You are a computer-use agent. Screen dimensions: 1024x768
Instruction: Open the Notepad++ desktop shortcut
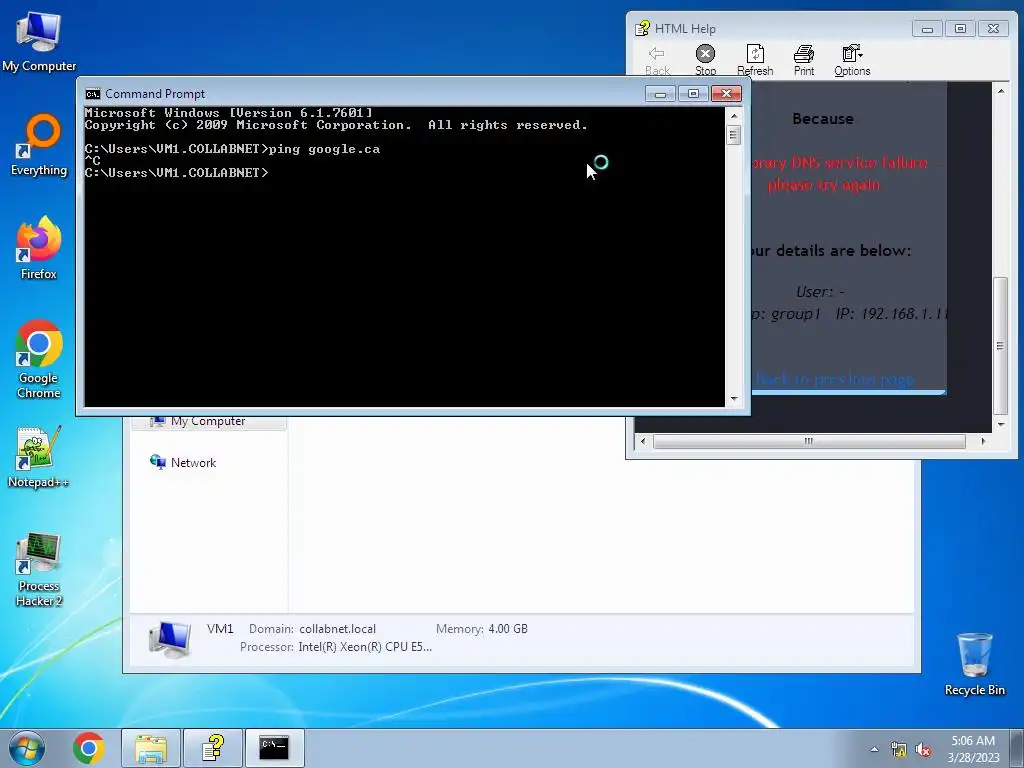pyautogui.click(x=39, y=457)
